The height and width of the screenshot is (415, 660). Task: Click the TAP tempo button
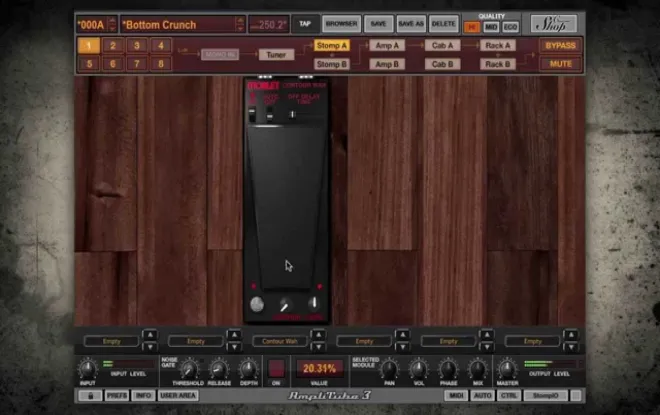coord(305,24)
